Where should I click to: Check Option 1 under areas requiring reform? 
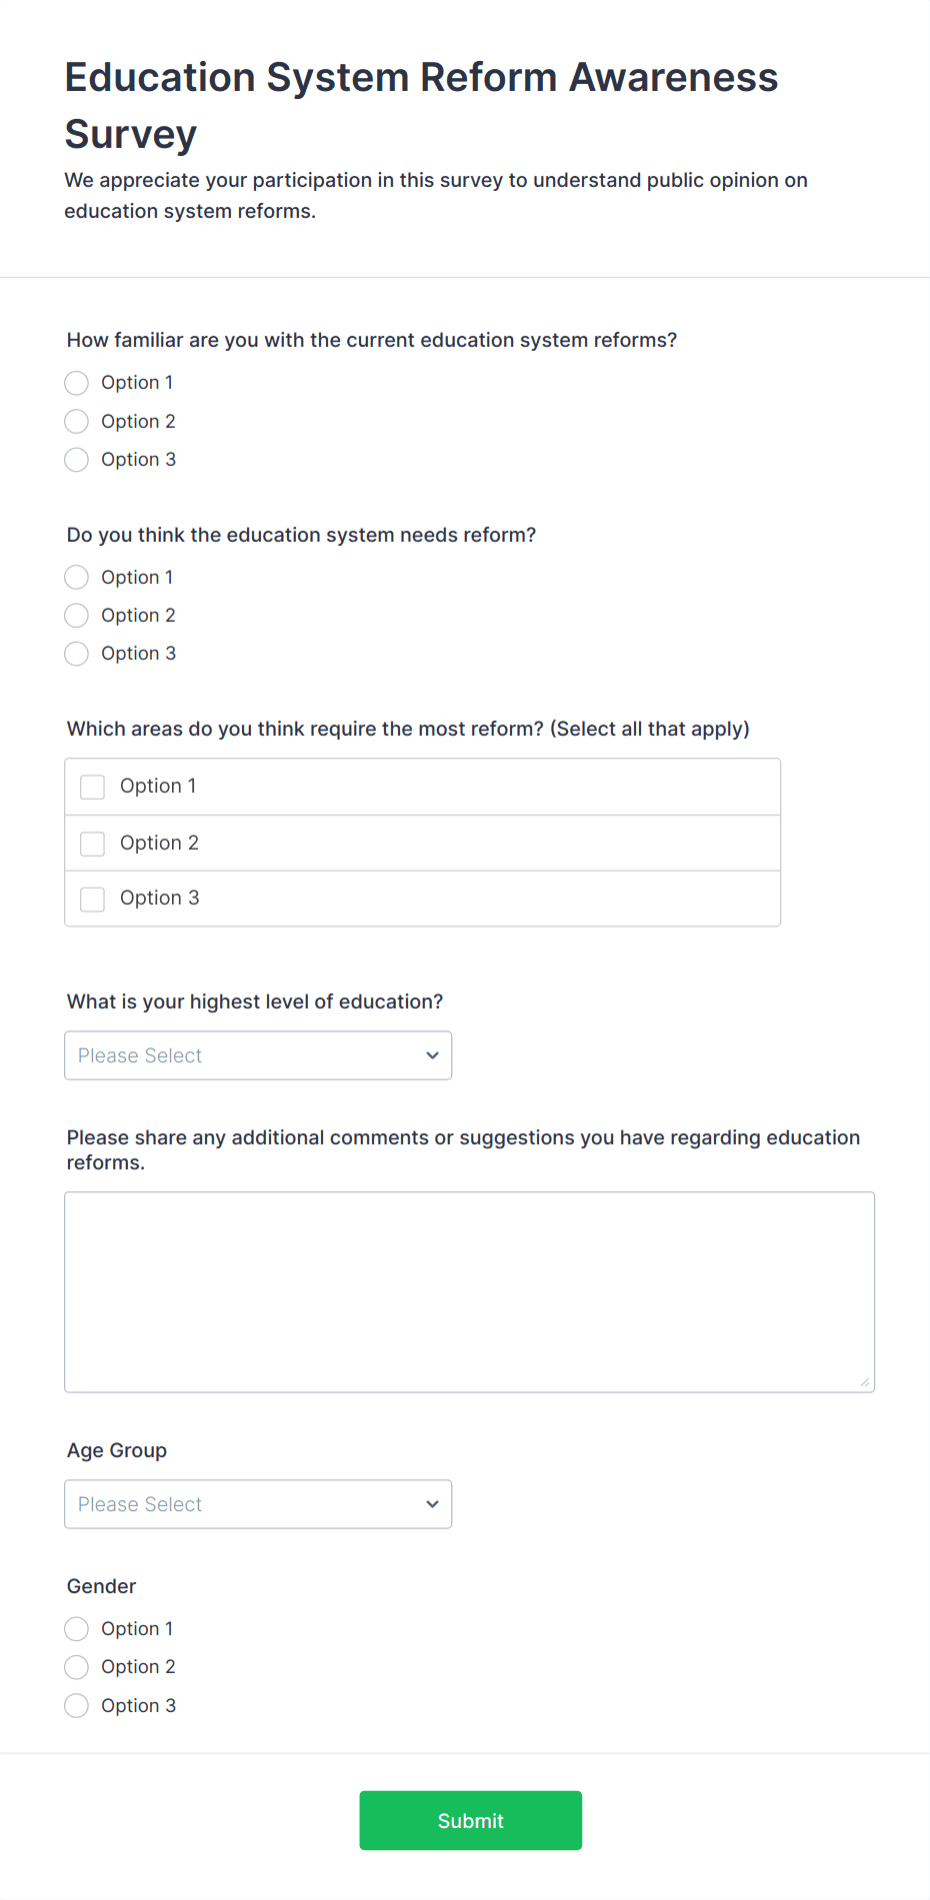coord(92,787)
